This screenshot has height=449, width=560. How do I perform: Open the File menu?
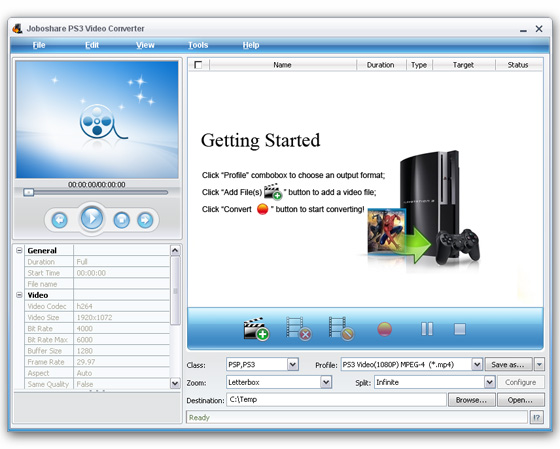39,45
